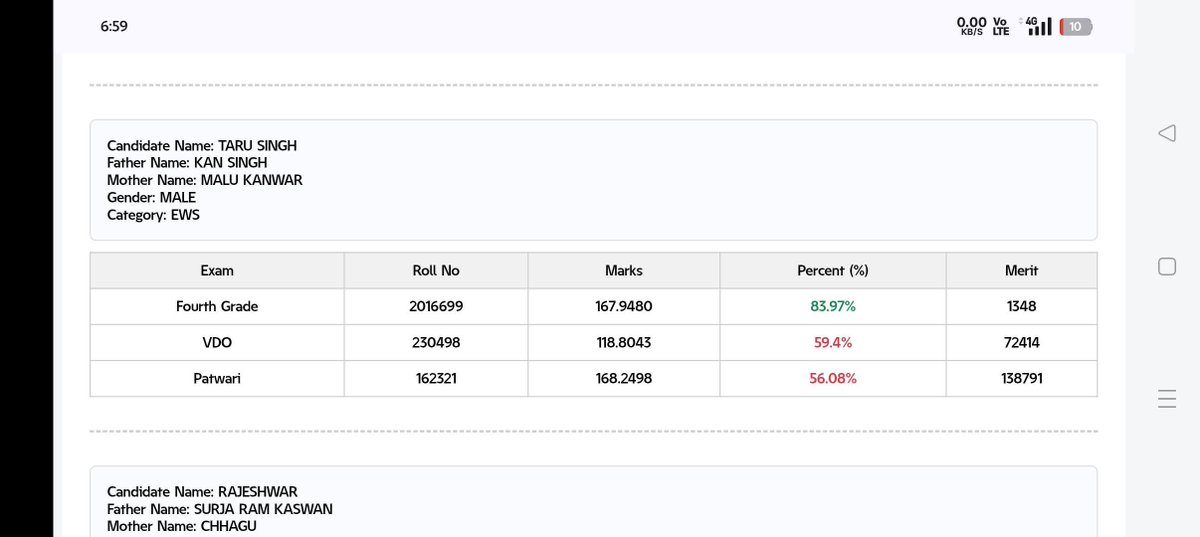Tap the Android back triangle icon
This screenshot has width=1200, height=537.
(1166, 133)
